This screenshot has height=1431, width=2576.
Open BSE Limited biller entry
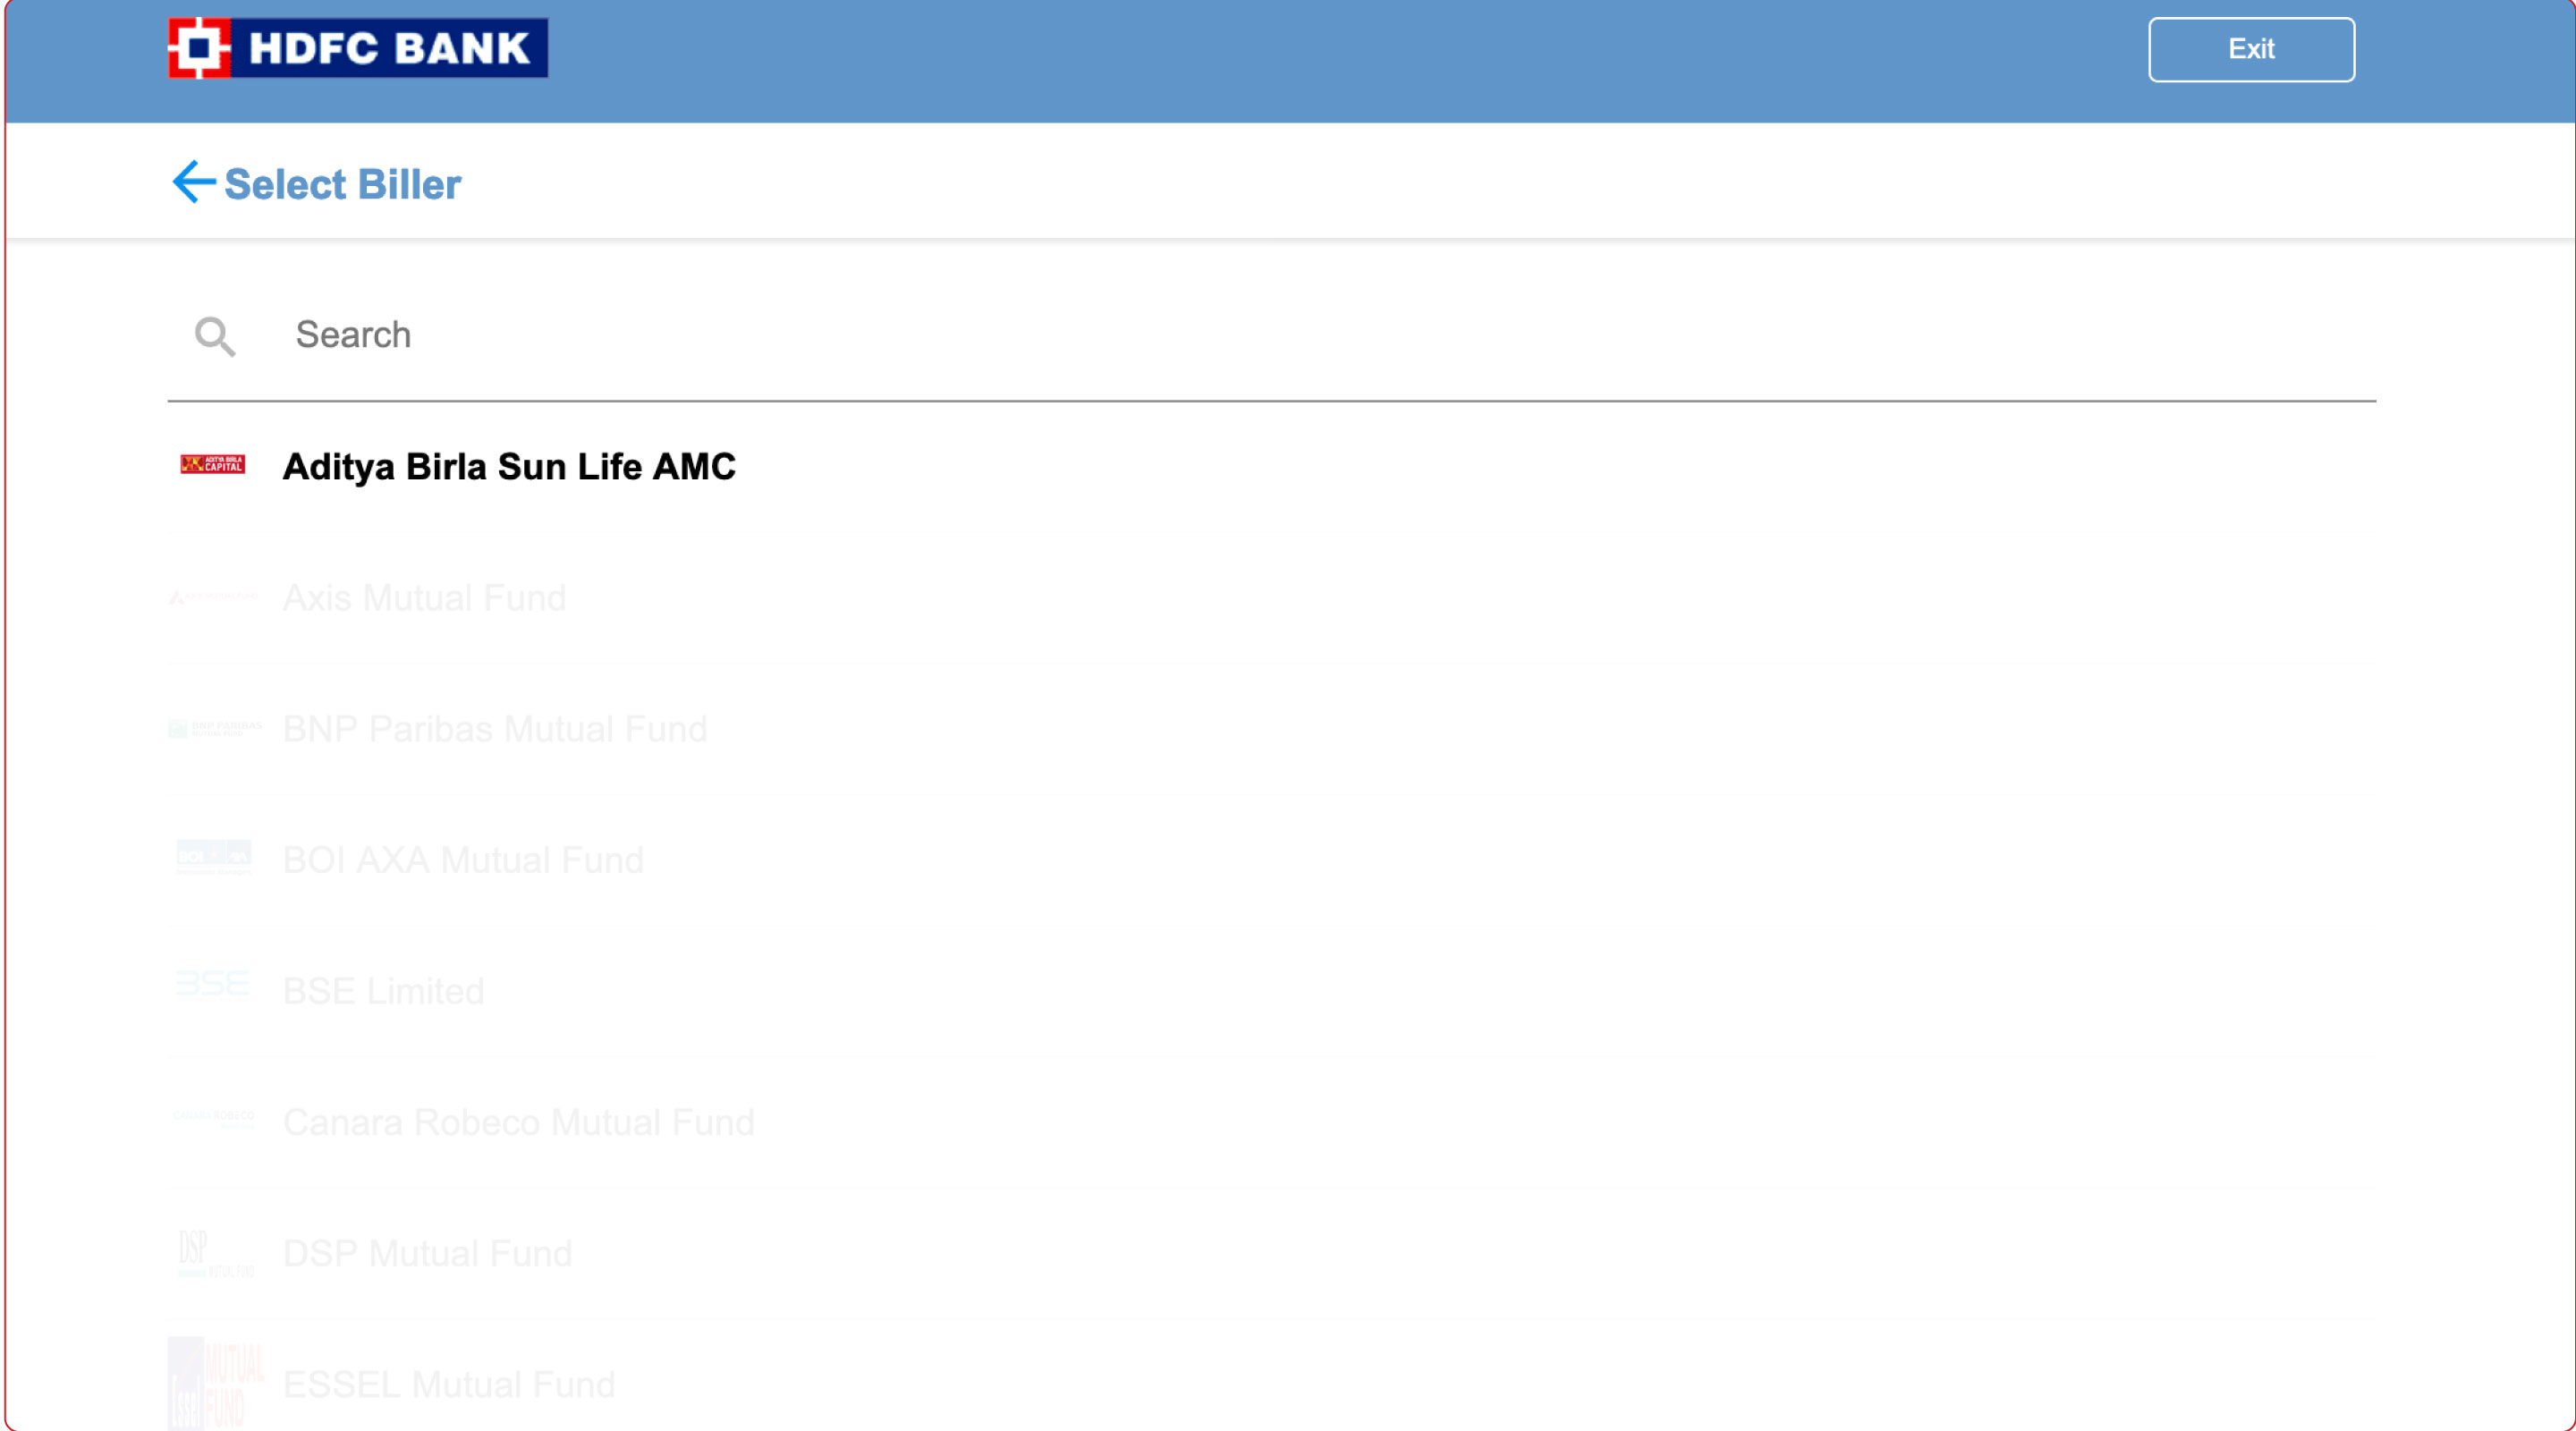tap(383, 991)
